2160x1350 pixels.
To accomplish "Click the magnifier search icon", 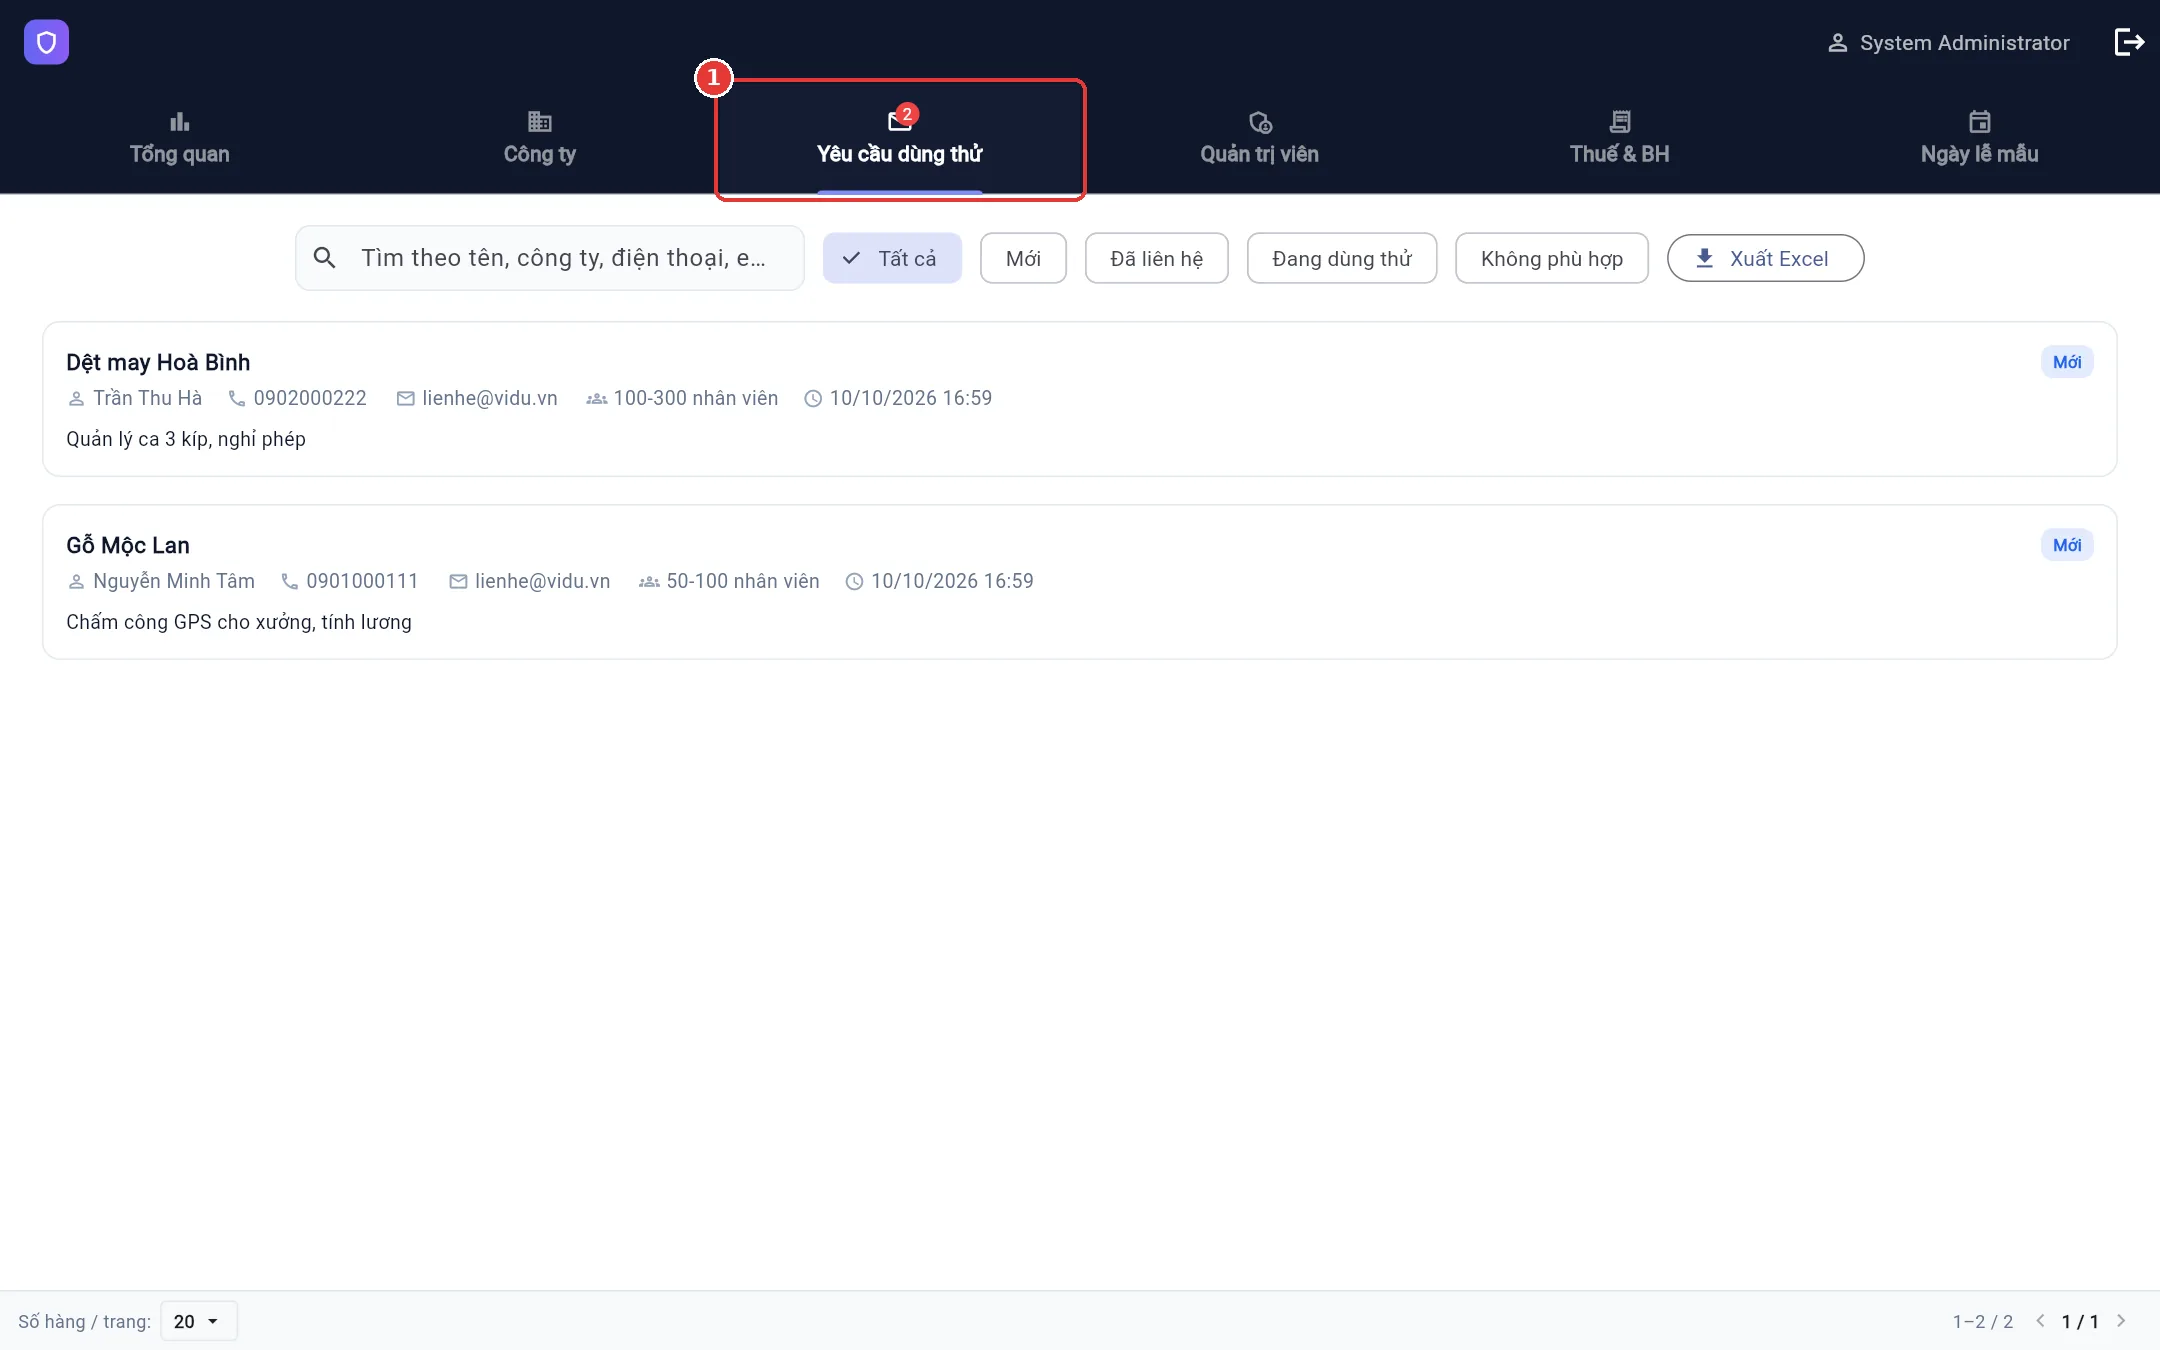I will pos(324,258).
